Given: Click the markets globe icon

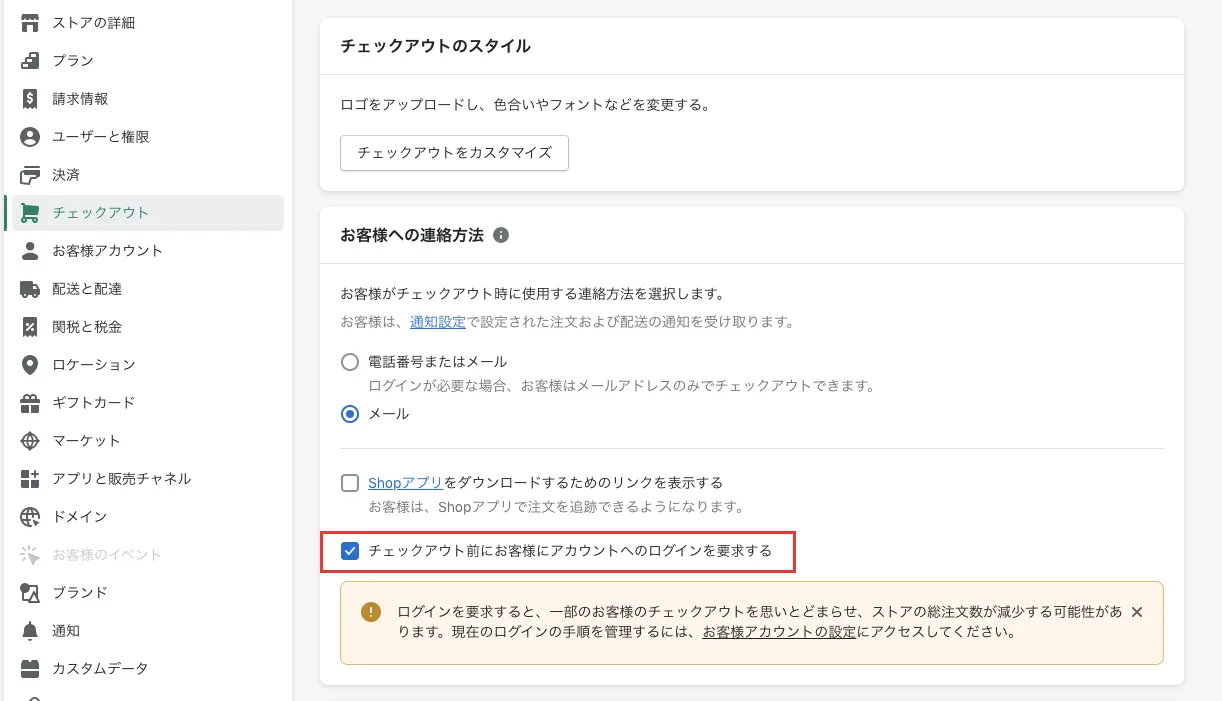Looking at the screenshot, I should 30,441.
